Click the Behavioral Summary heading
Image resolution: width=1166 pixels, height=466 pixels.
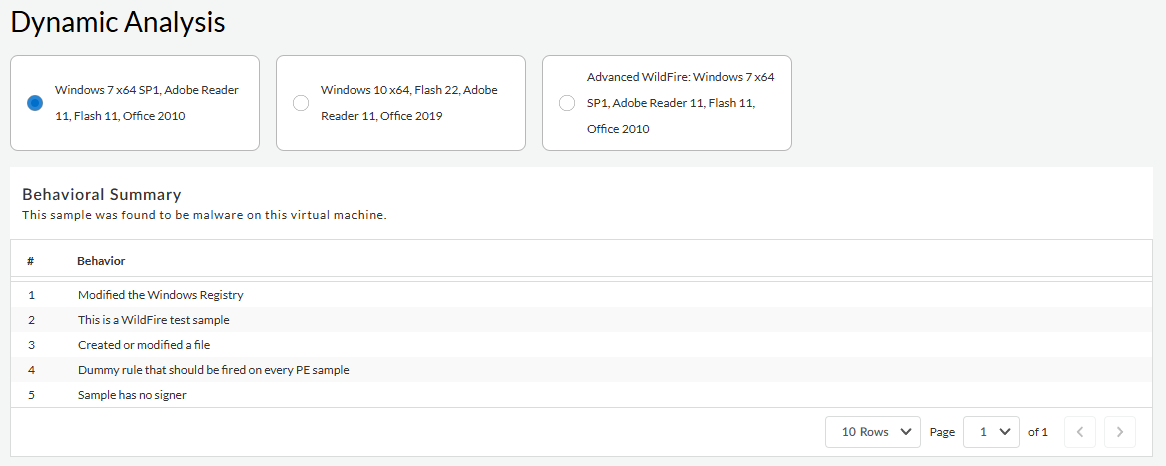[x=101, y=195]
